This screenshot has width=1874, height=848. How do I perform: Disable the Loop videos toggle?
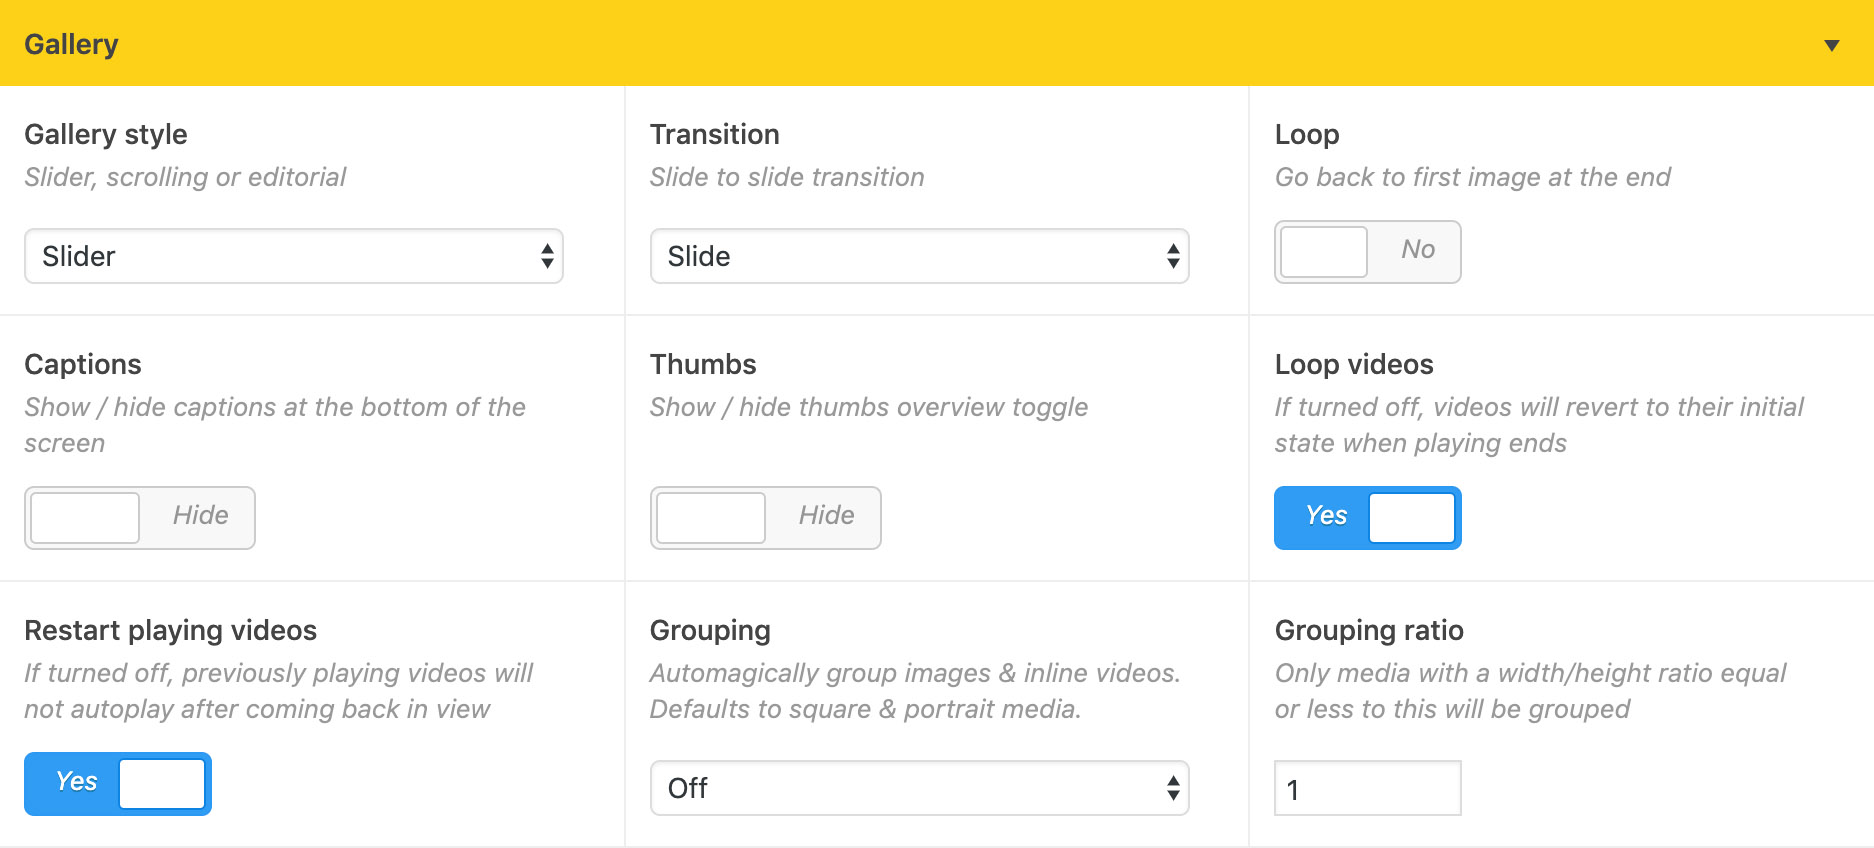click(x=1366, y=518)
